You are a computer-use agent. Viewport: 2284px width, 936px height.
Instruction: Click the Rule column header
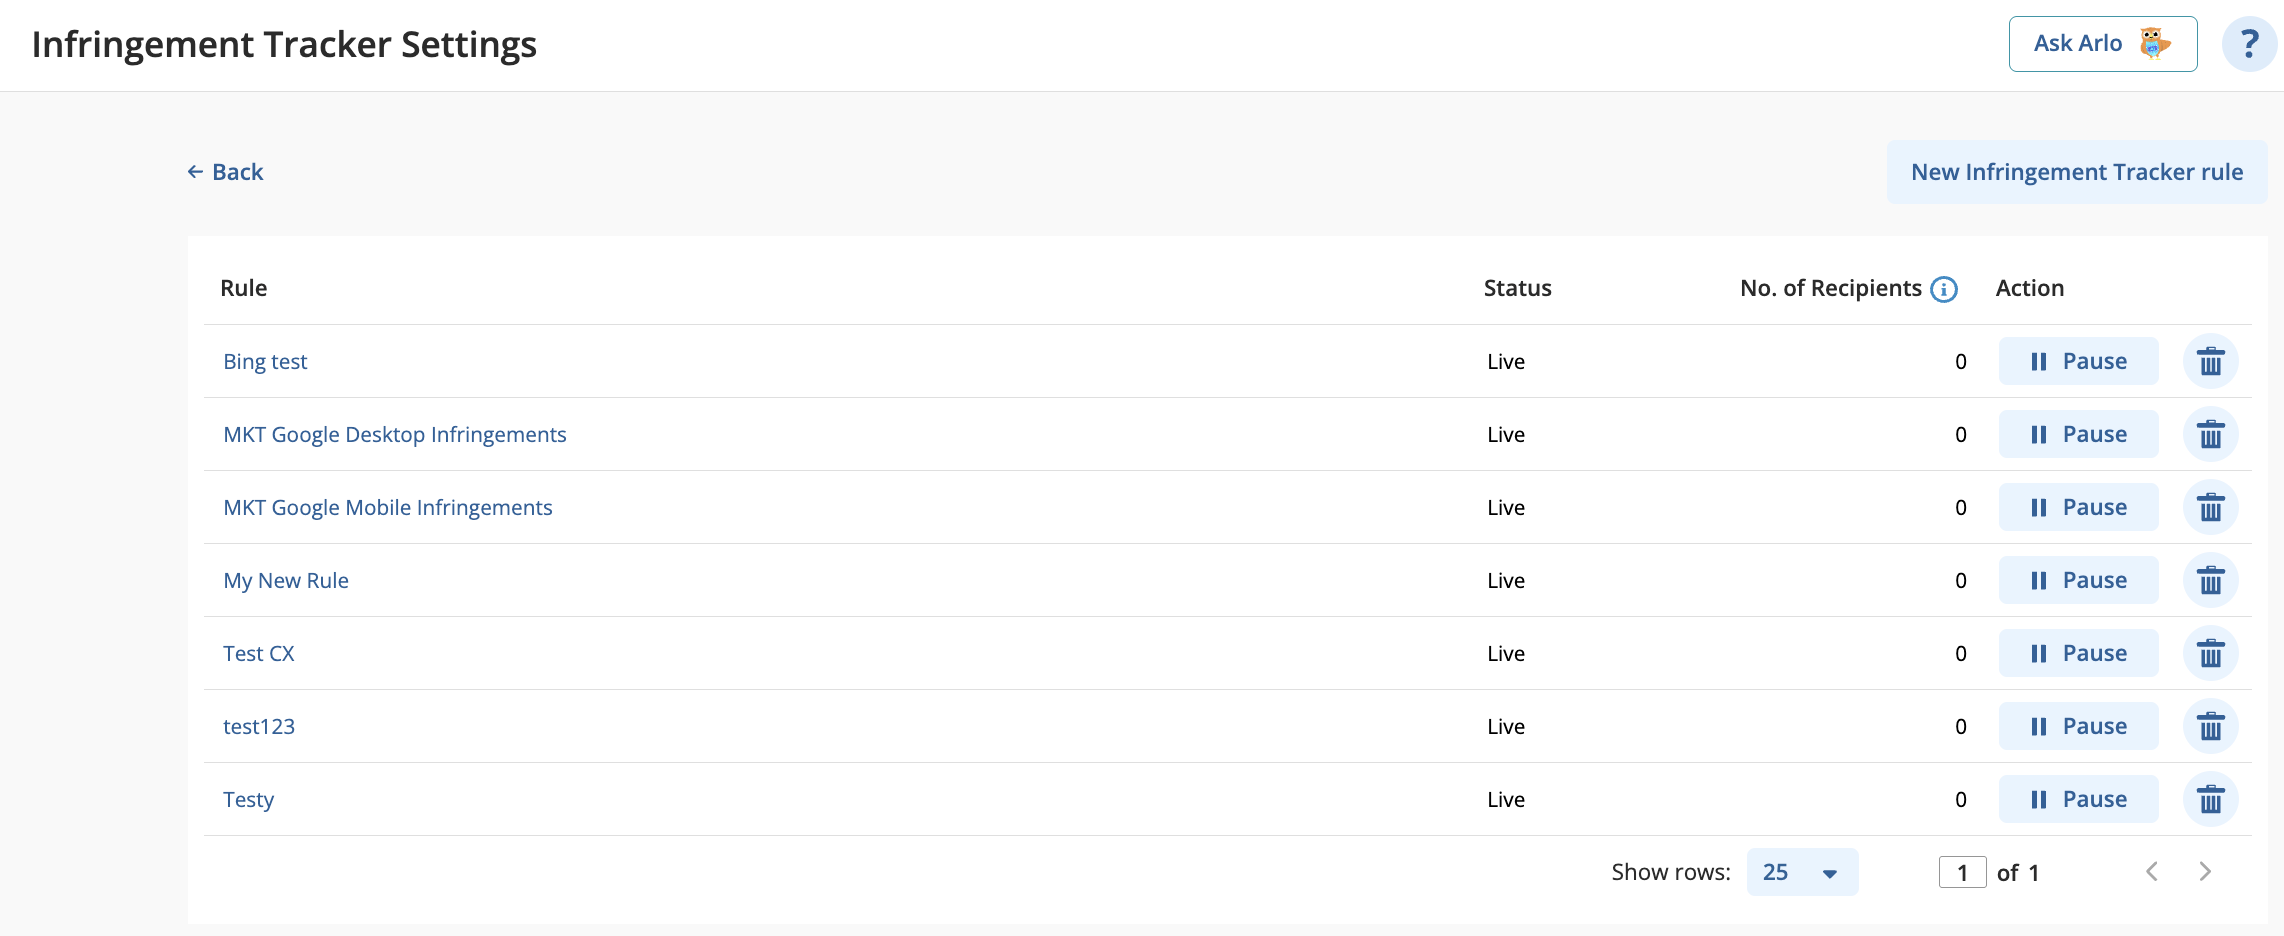243,288
